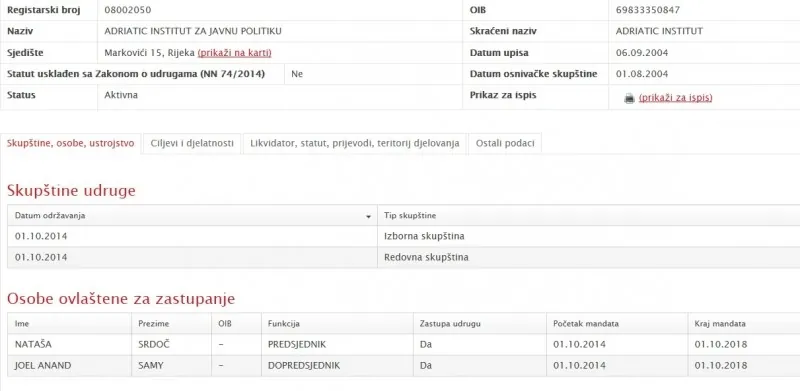Switch to the 'Ostali podaci' tab

pos(505,143)
